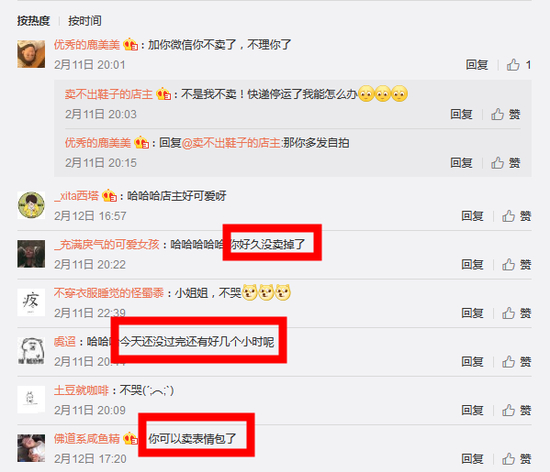The width and height of the screenshot is (550, 472).
Task: Thumbs-up the 小姐姐，不哭 comment
Action: coord(516,313)
